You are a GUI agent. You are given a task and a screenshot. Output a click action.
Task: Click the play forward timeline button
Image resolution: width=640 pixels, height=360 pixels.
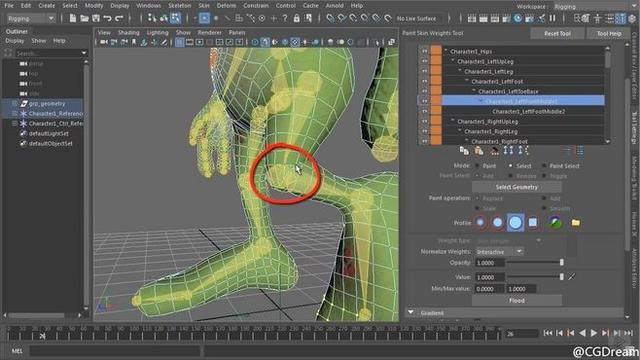click(x=594, y=333)
